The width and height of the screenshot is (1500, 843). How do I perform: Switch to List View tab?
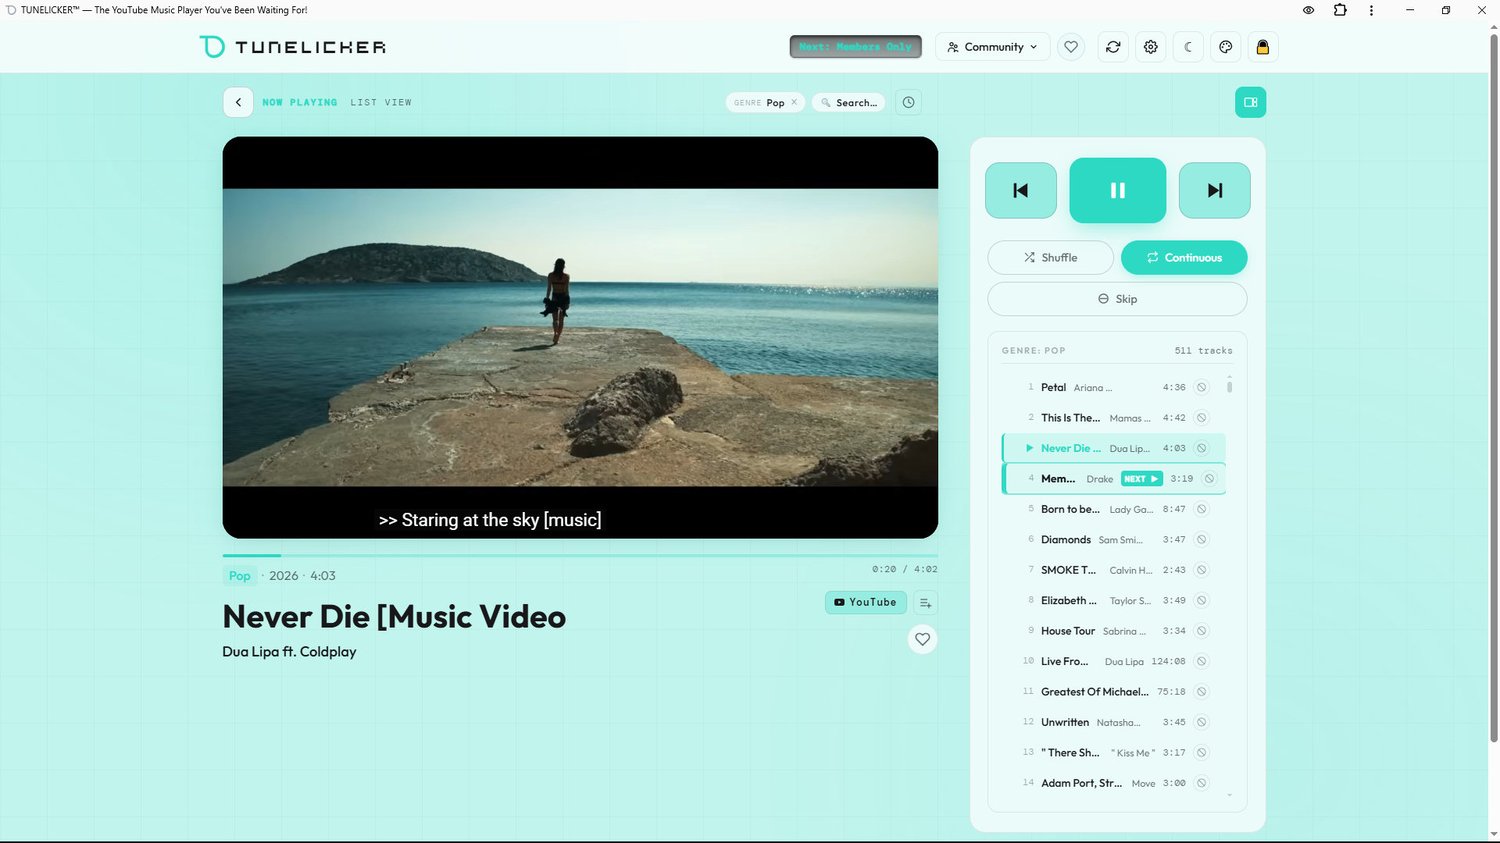click(x=381, y=102)
